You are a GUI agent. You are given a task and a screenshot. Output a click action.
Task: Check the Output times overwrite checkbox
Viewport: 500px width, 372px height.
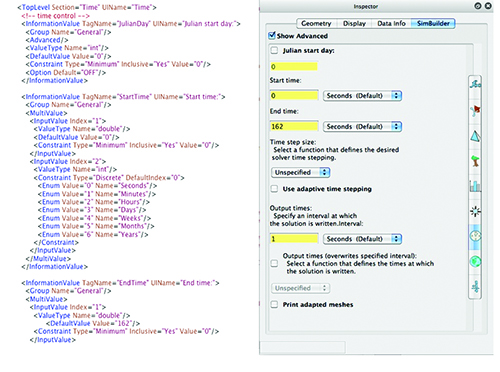(x=274, y=263)
